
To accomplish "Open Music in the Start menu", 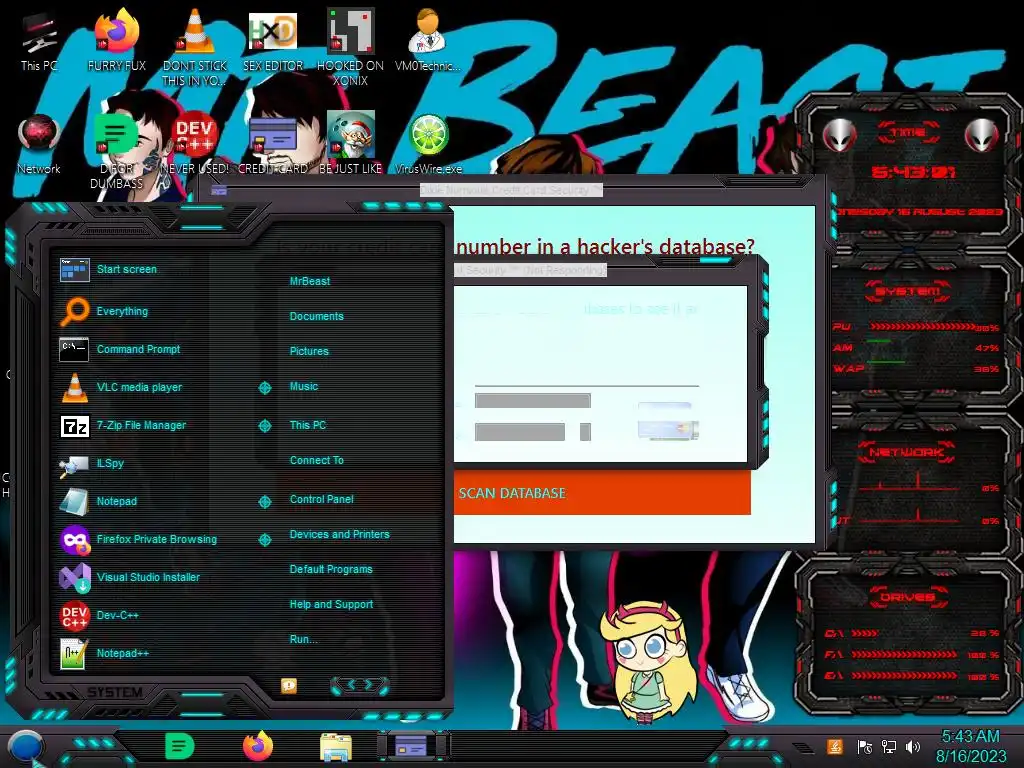I will (x=304, y=387).
